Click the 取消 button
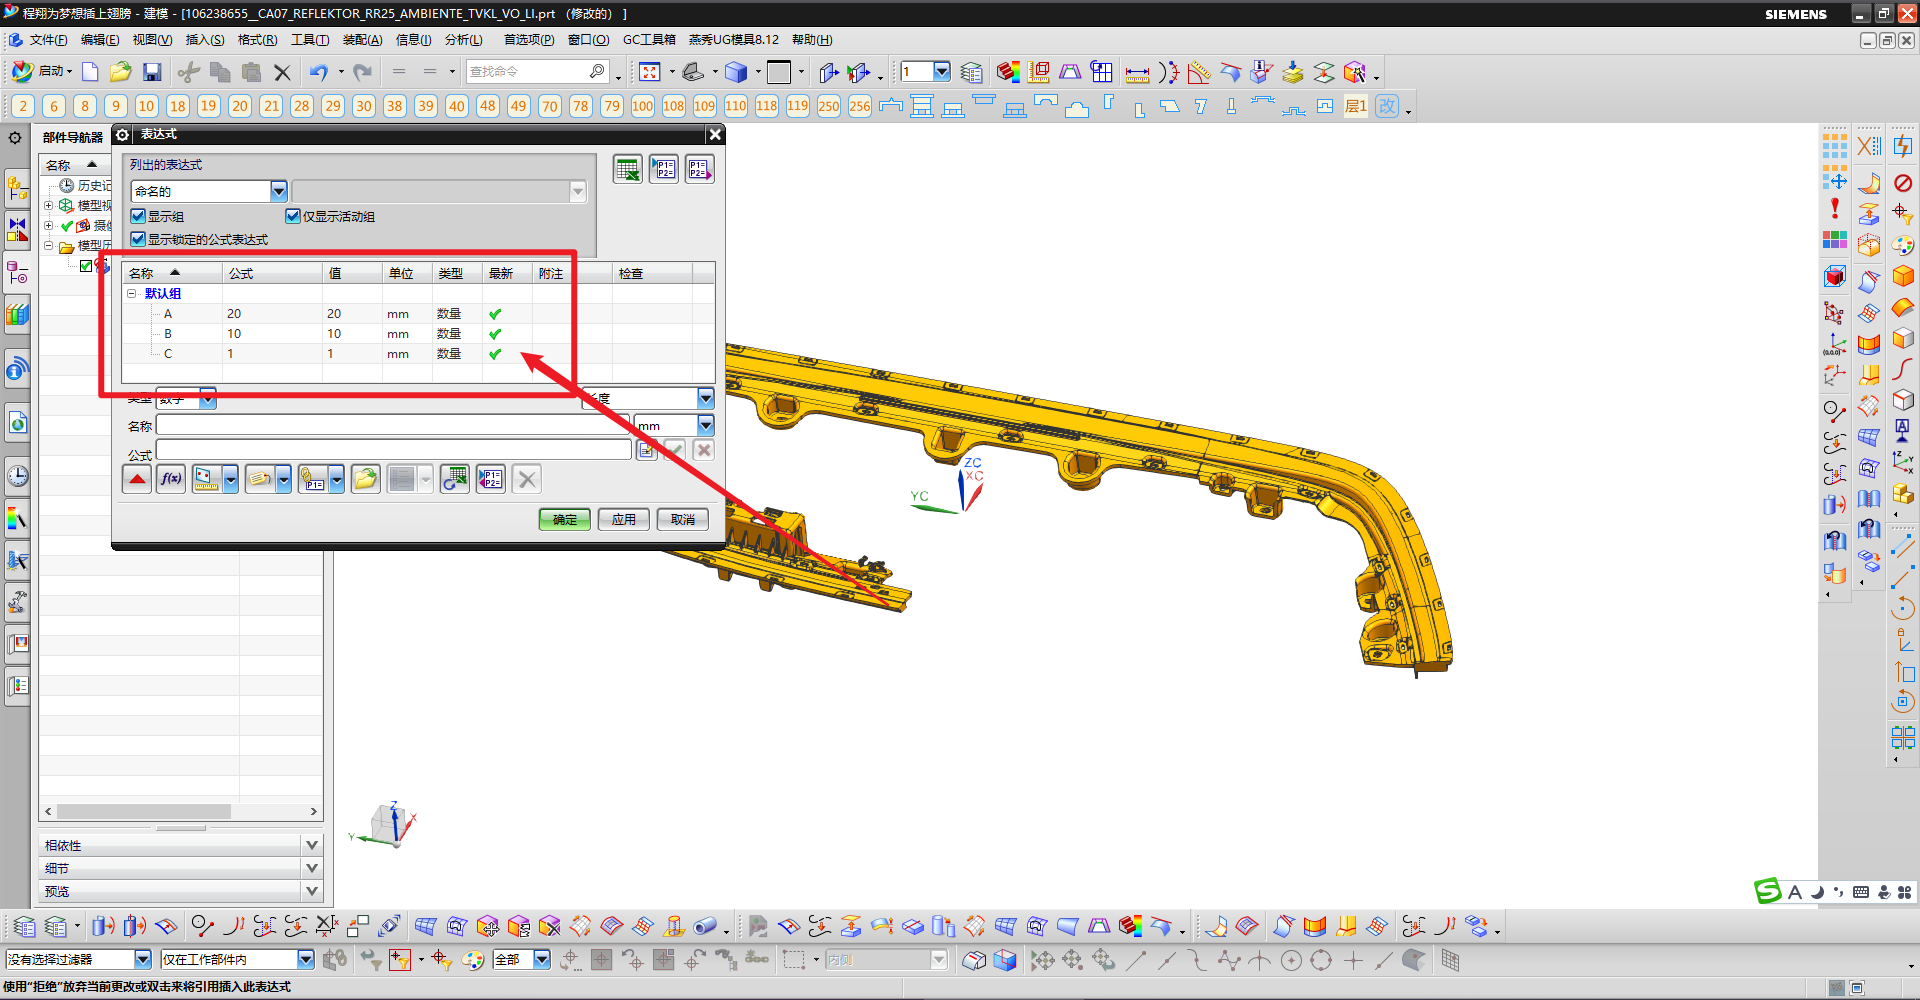Viewport: 1920px width, 1000px height. [683, 520]
